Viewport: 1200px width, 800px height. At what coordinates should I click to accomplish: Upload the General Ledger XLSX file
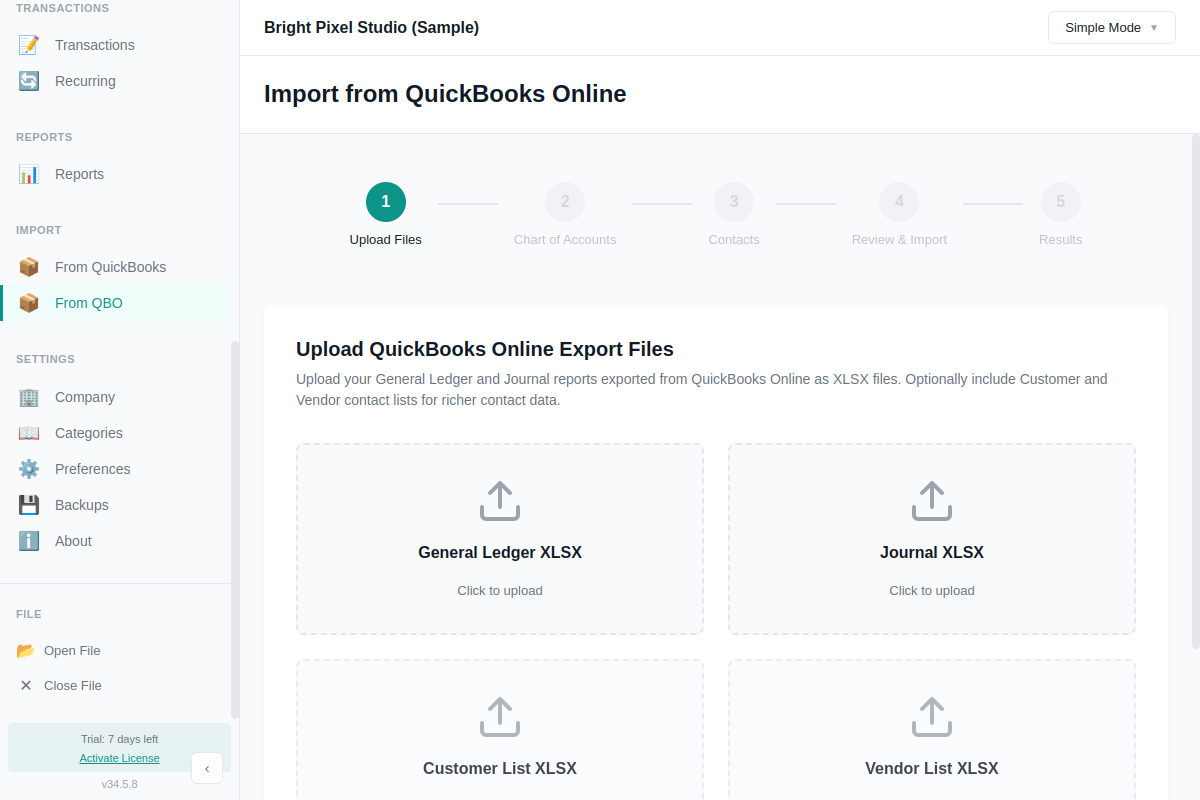point(499,539)
